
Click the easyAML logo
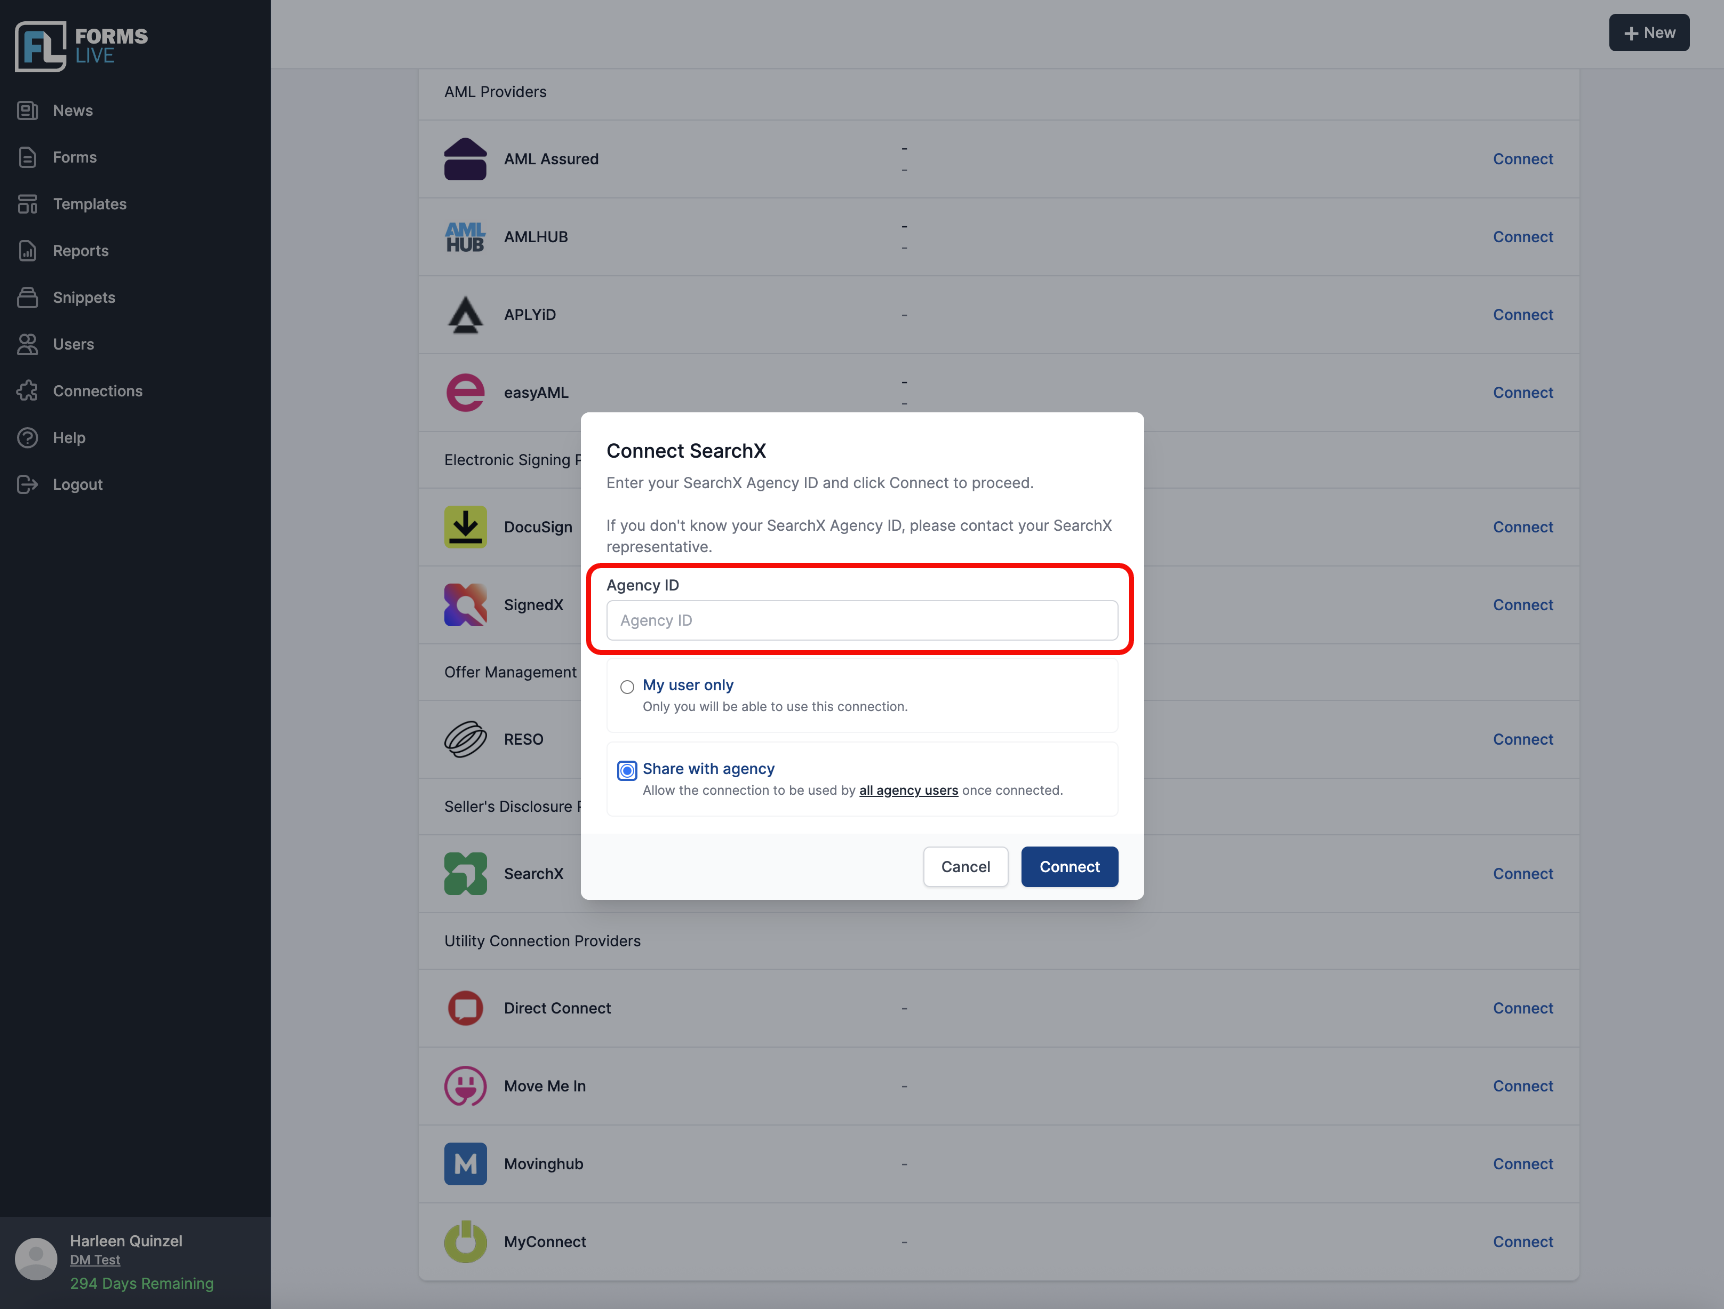pyautogui.click(x=465, y=393)
